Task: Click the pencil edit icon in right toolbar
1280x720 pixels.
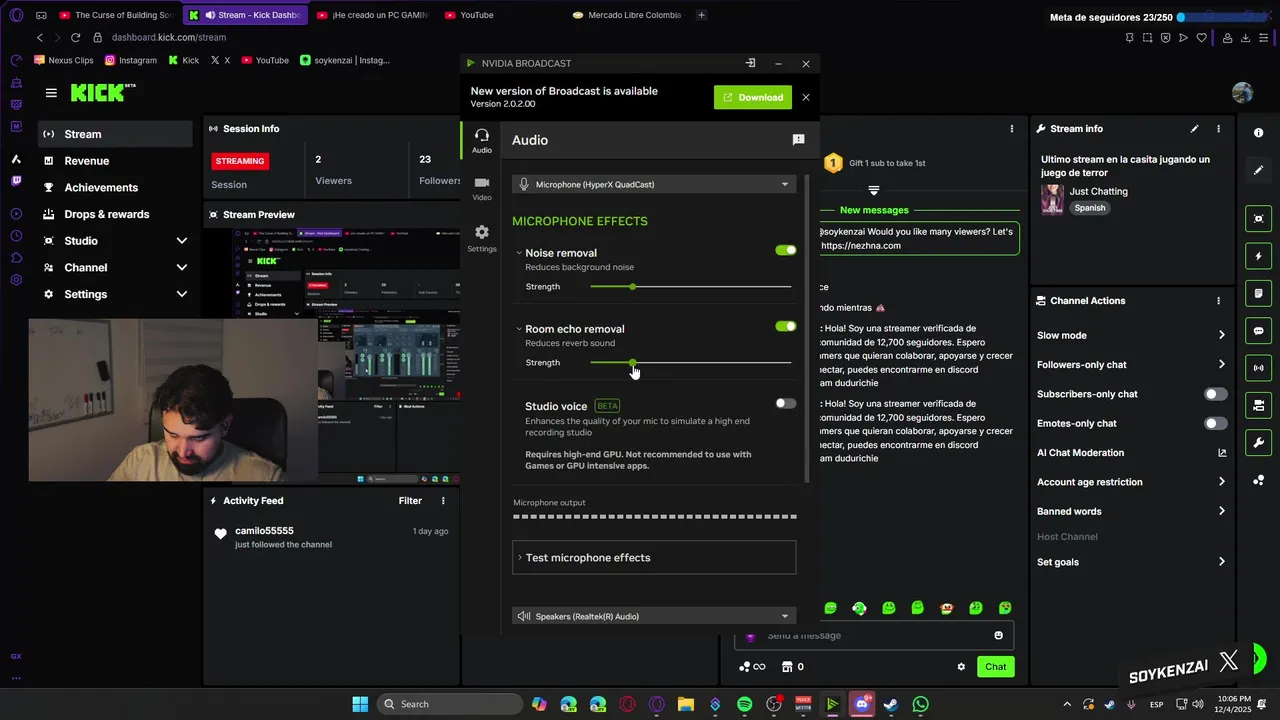Action: tap(1258, 170)
